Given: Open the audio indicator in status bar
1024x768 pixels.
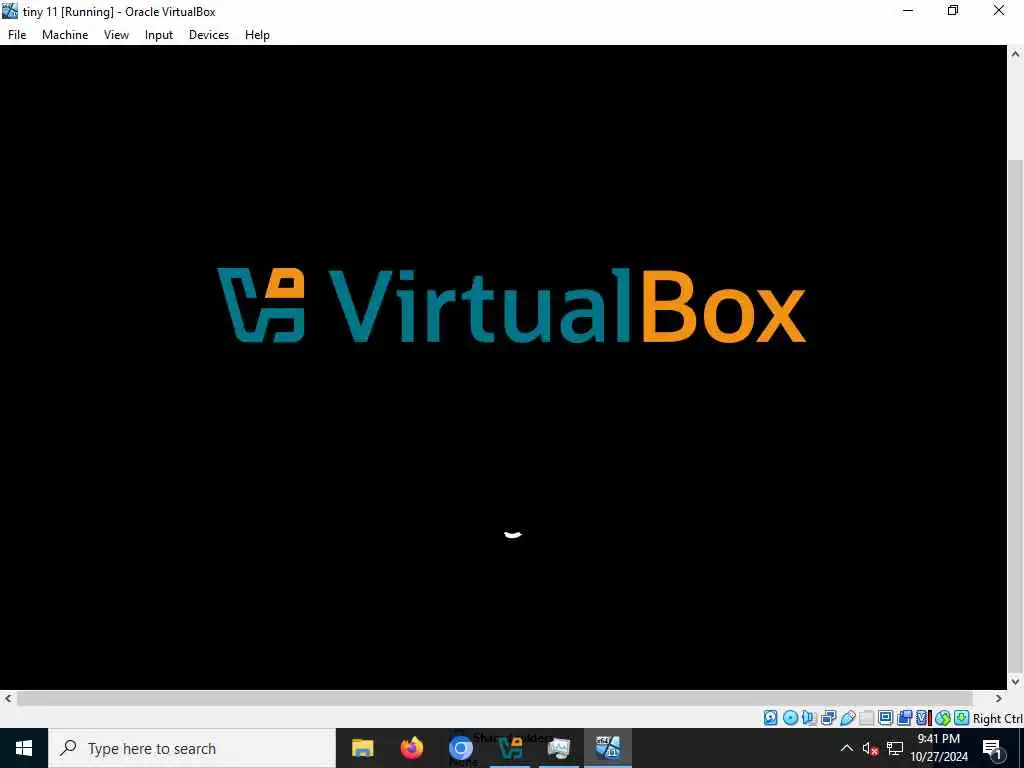Looking at the screenshot, I should (x=809, y=718).
